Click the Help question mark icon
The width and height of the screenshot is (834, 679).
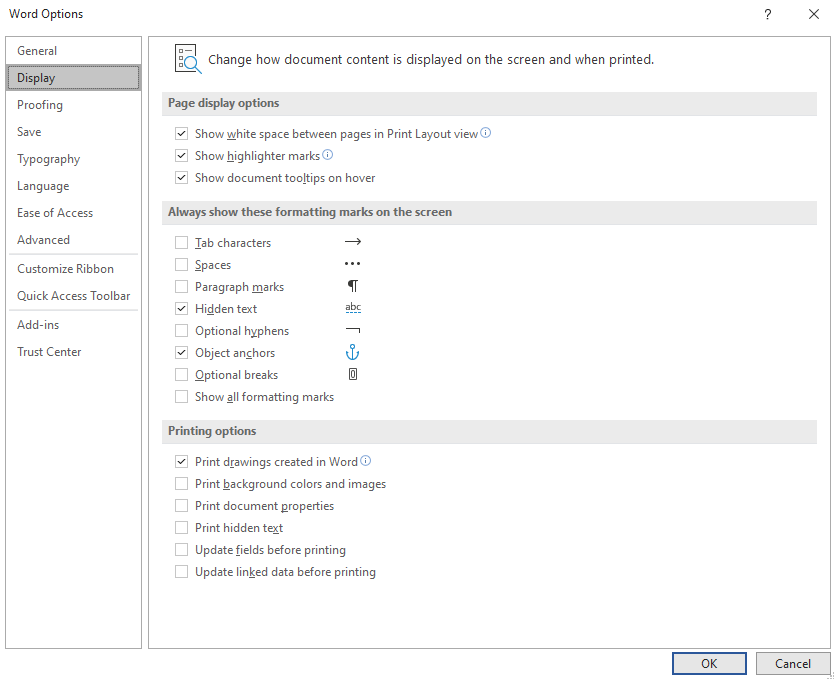(768, 14)
